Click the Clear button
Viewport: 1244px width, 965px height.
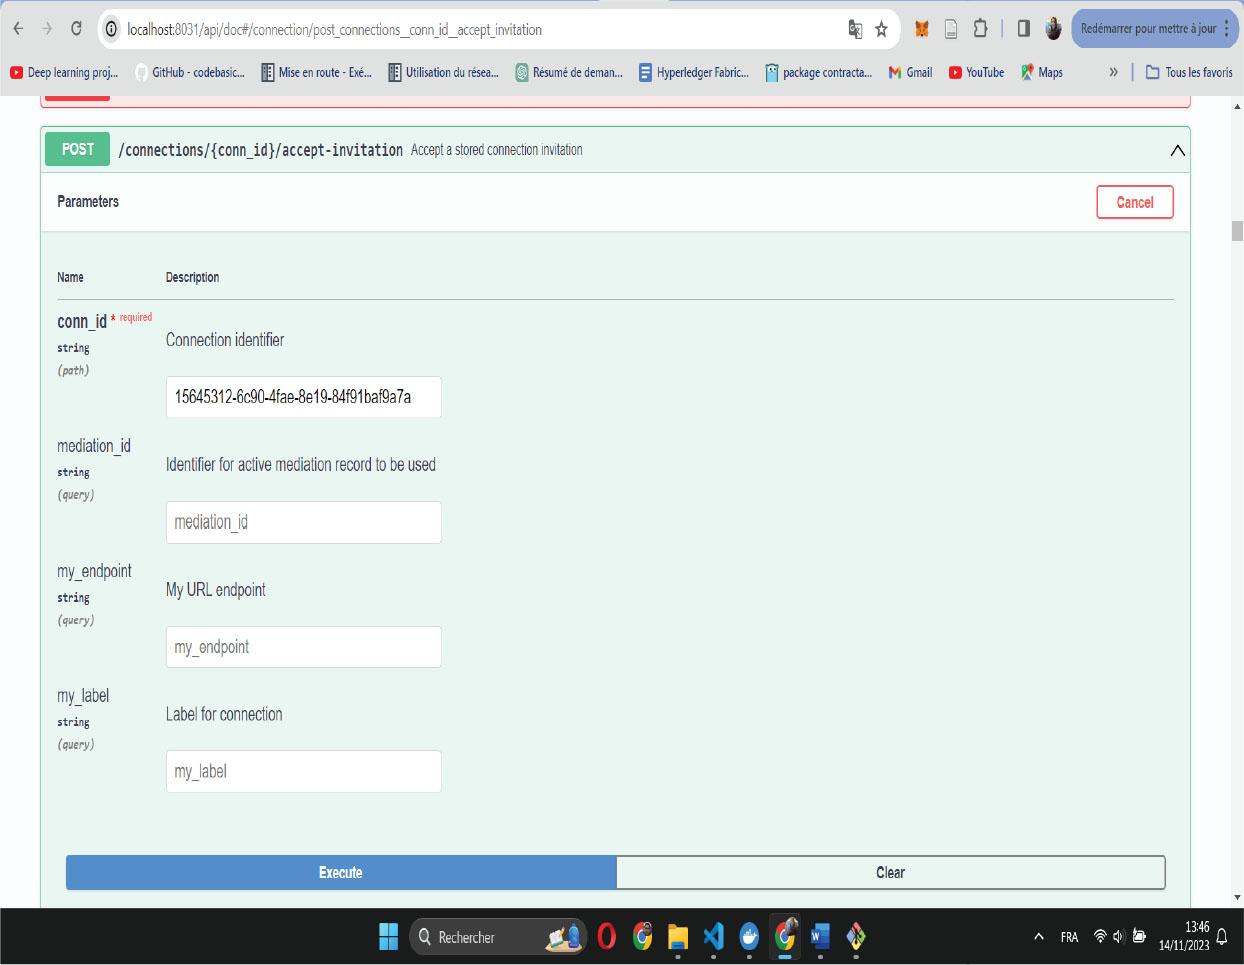(x=890, y=872)
